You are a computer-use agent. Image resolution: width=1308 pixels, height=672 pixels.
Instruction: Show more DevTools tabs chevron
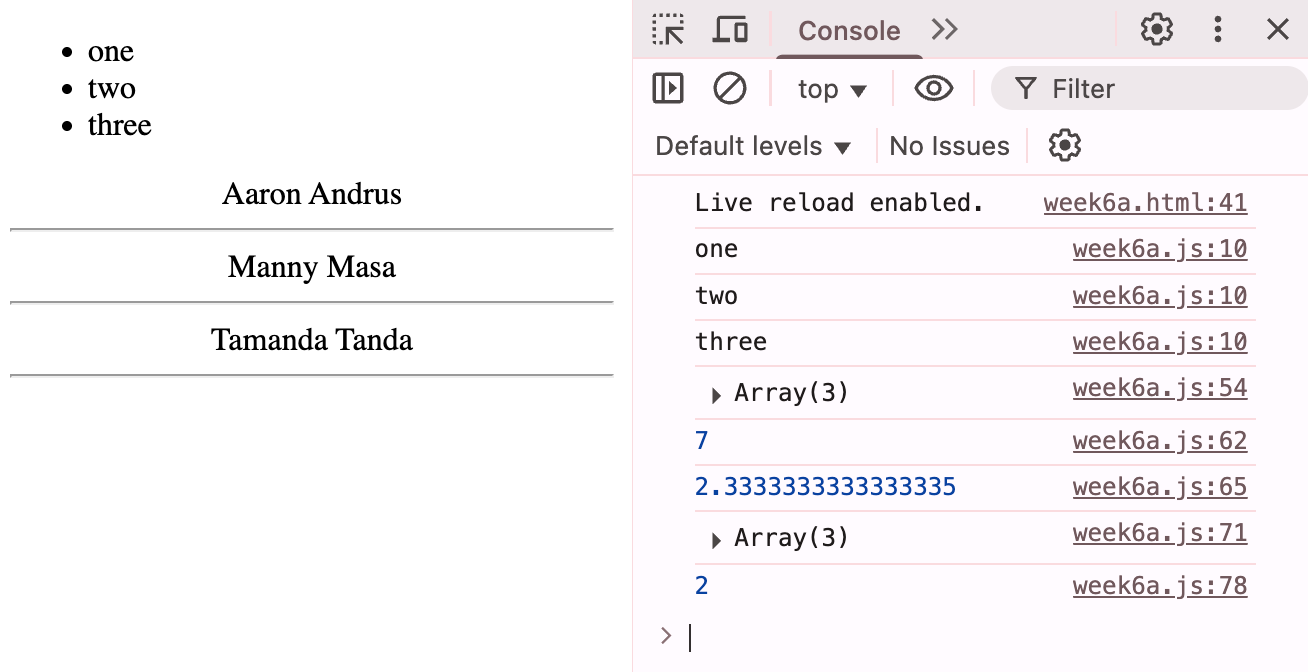pos(944,30)
